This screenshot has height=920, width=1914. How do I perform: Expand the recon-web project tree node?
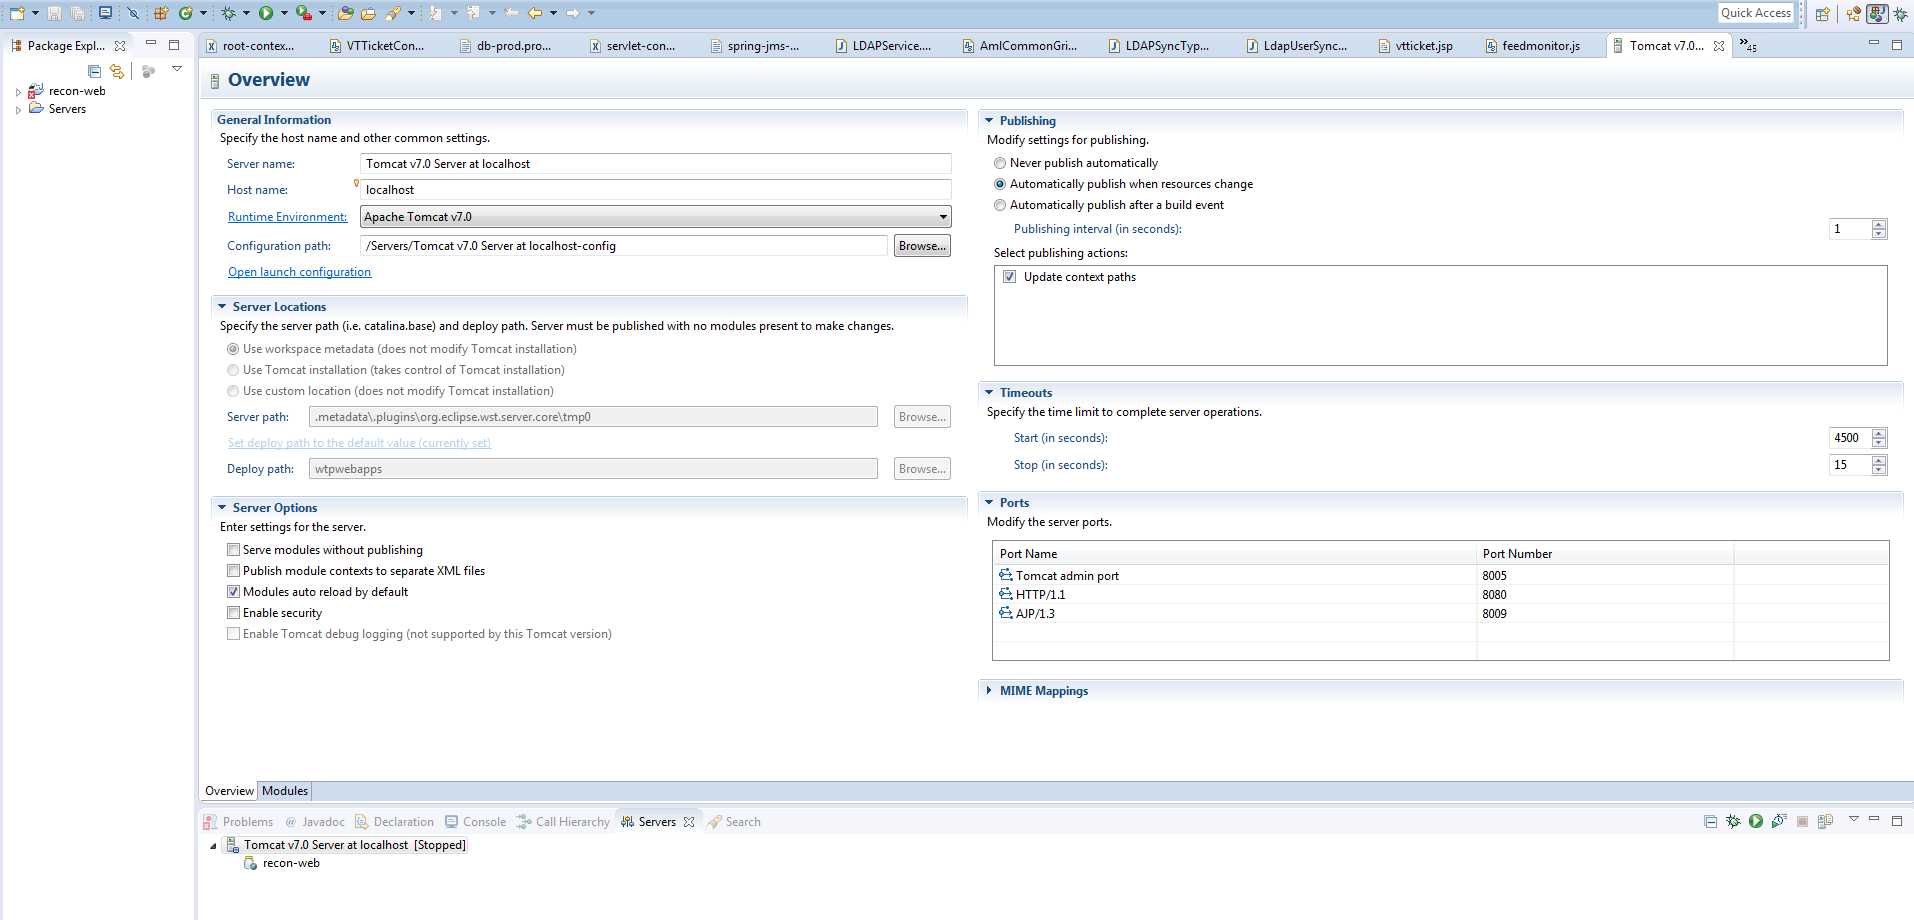pos(18,92)
